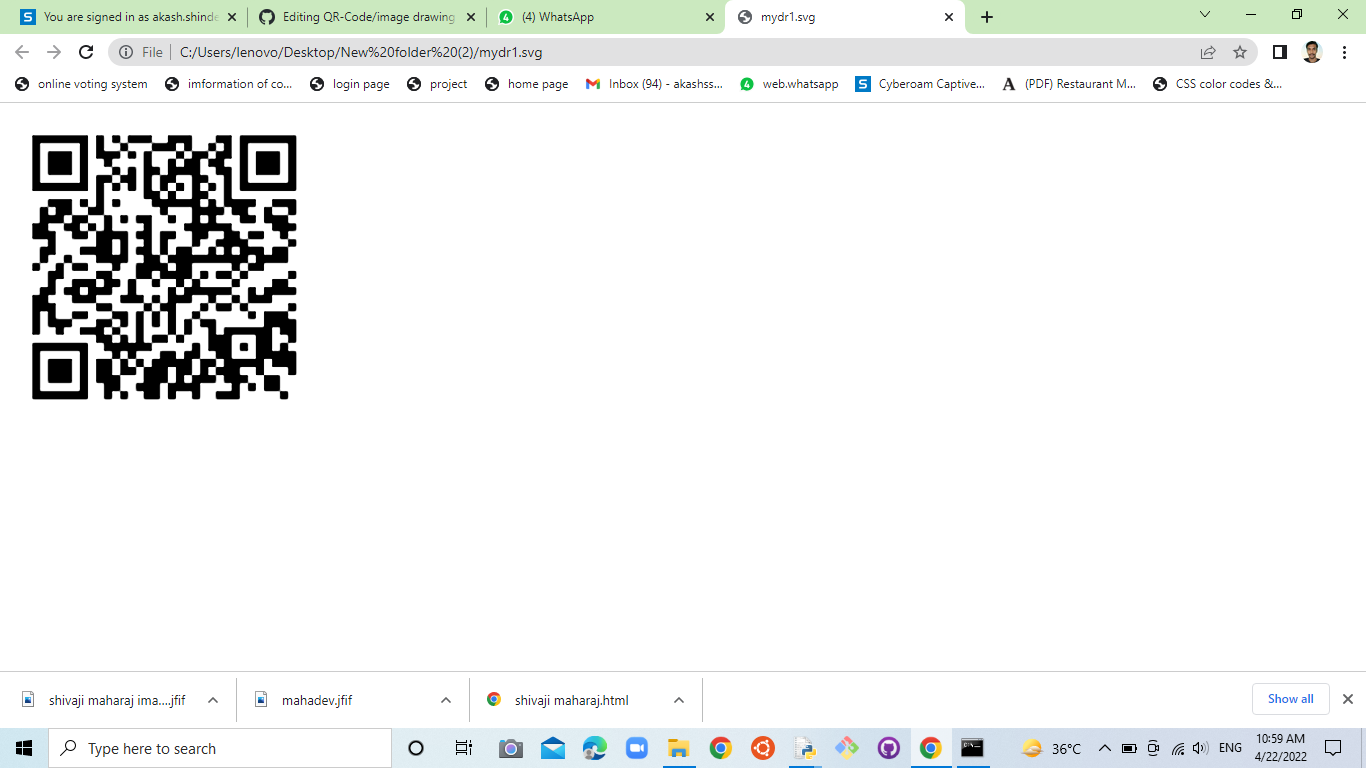Expand options for mahadev.jfif download

tap(446, 700)
